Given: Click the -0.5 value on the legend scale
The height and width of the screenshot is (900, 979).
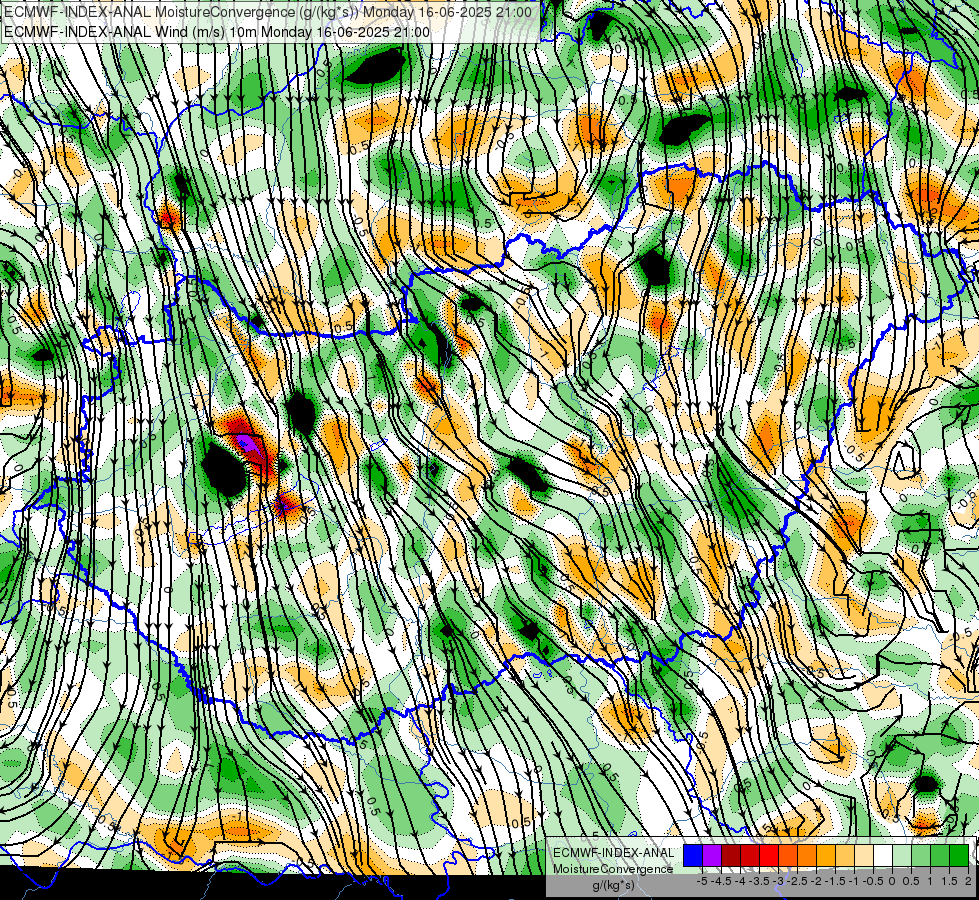Looking at the screenshot, I should point(873,881).
